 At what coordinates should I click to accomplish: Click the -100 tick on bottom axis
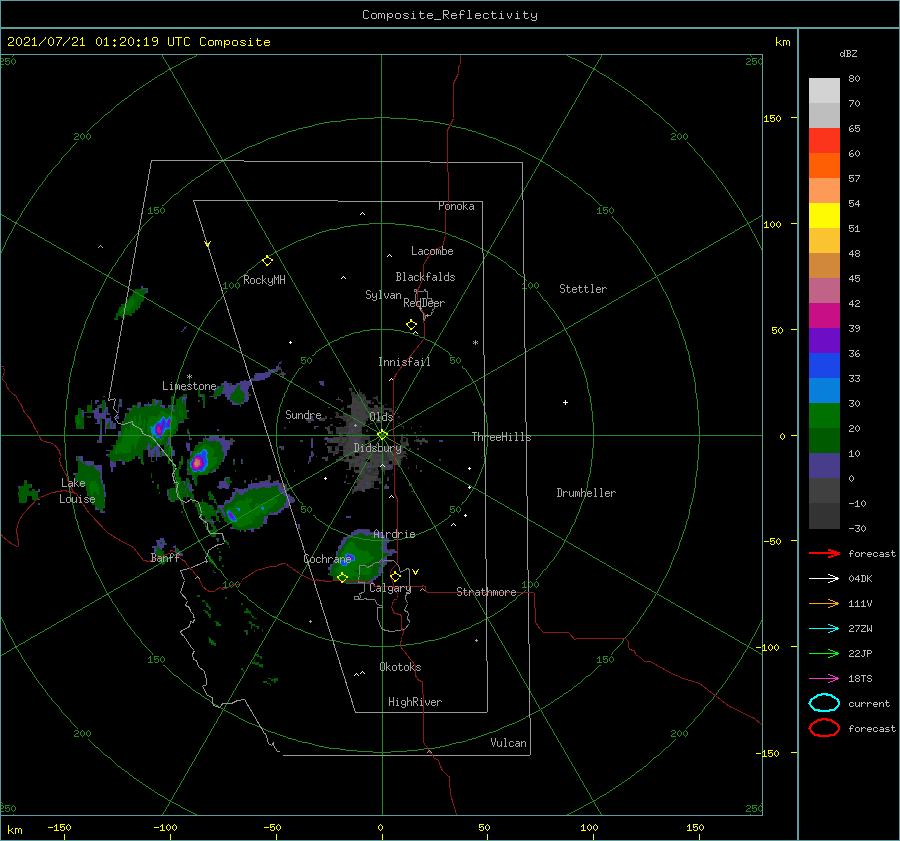165,827
